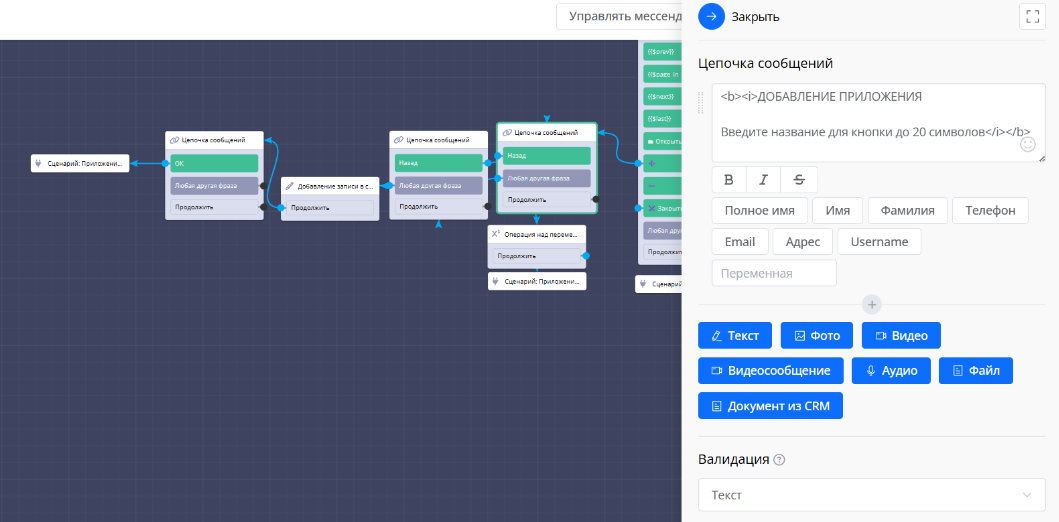Viewport: 1059px width, 522px height.
Task: Expand the panel to fullscreen
Action: point(1032,16)
